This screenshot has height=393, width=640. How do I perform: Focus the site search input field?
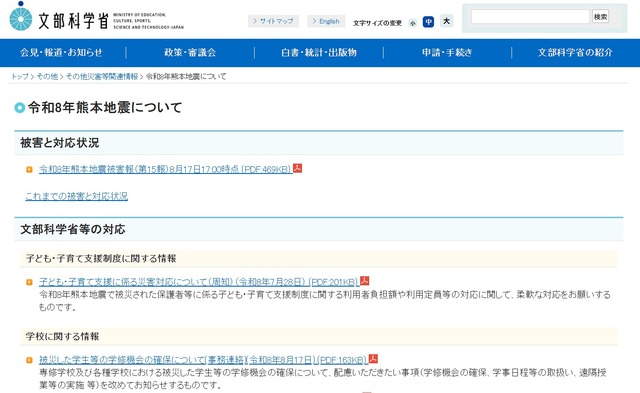tap(530, 17)
